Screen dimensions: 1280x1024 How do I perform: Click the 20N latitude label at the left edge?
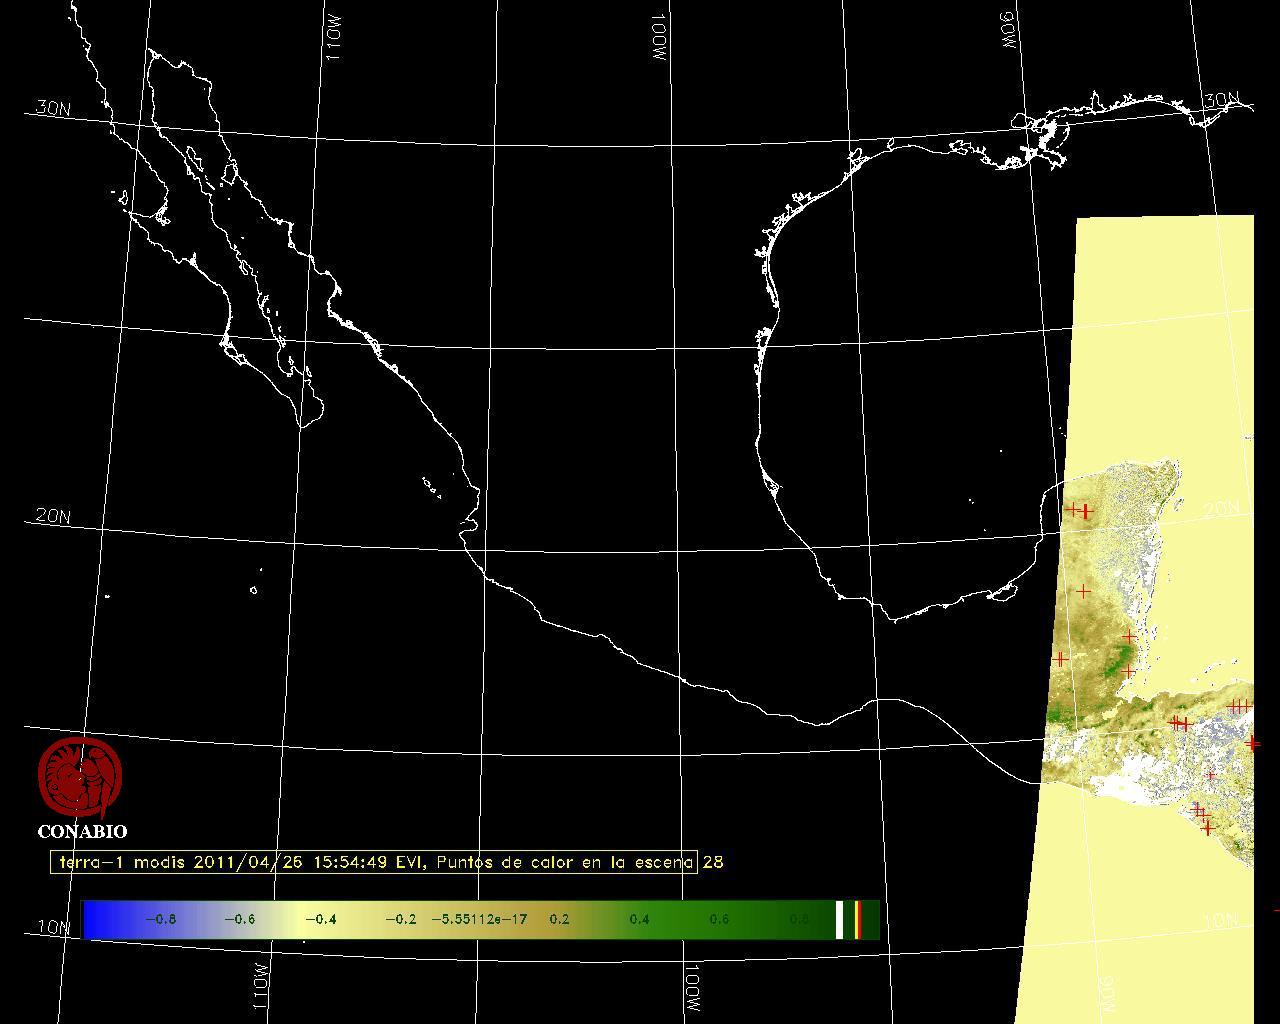click(53, 516)
